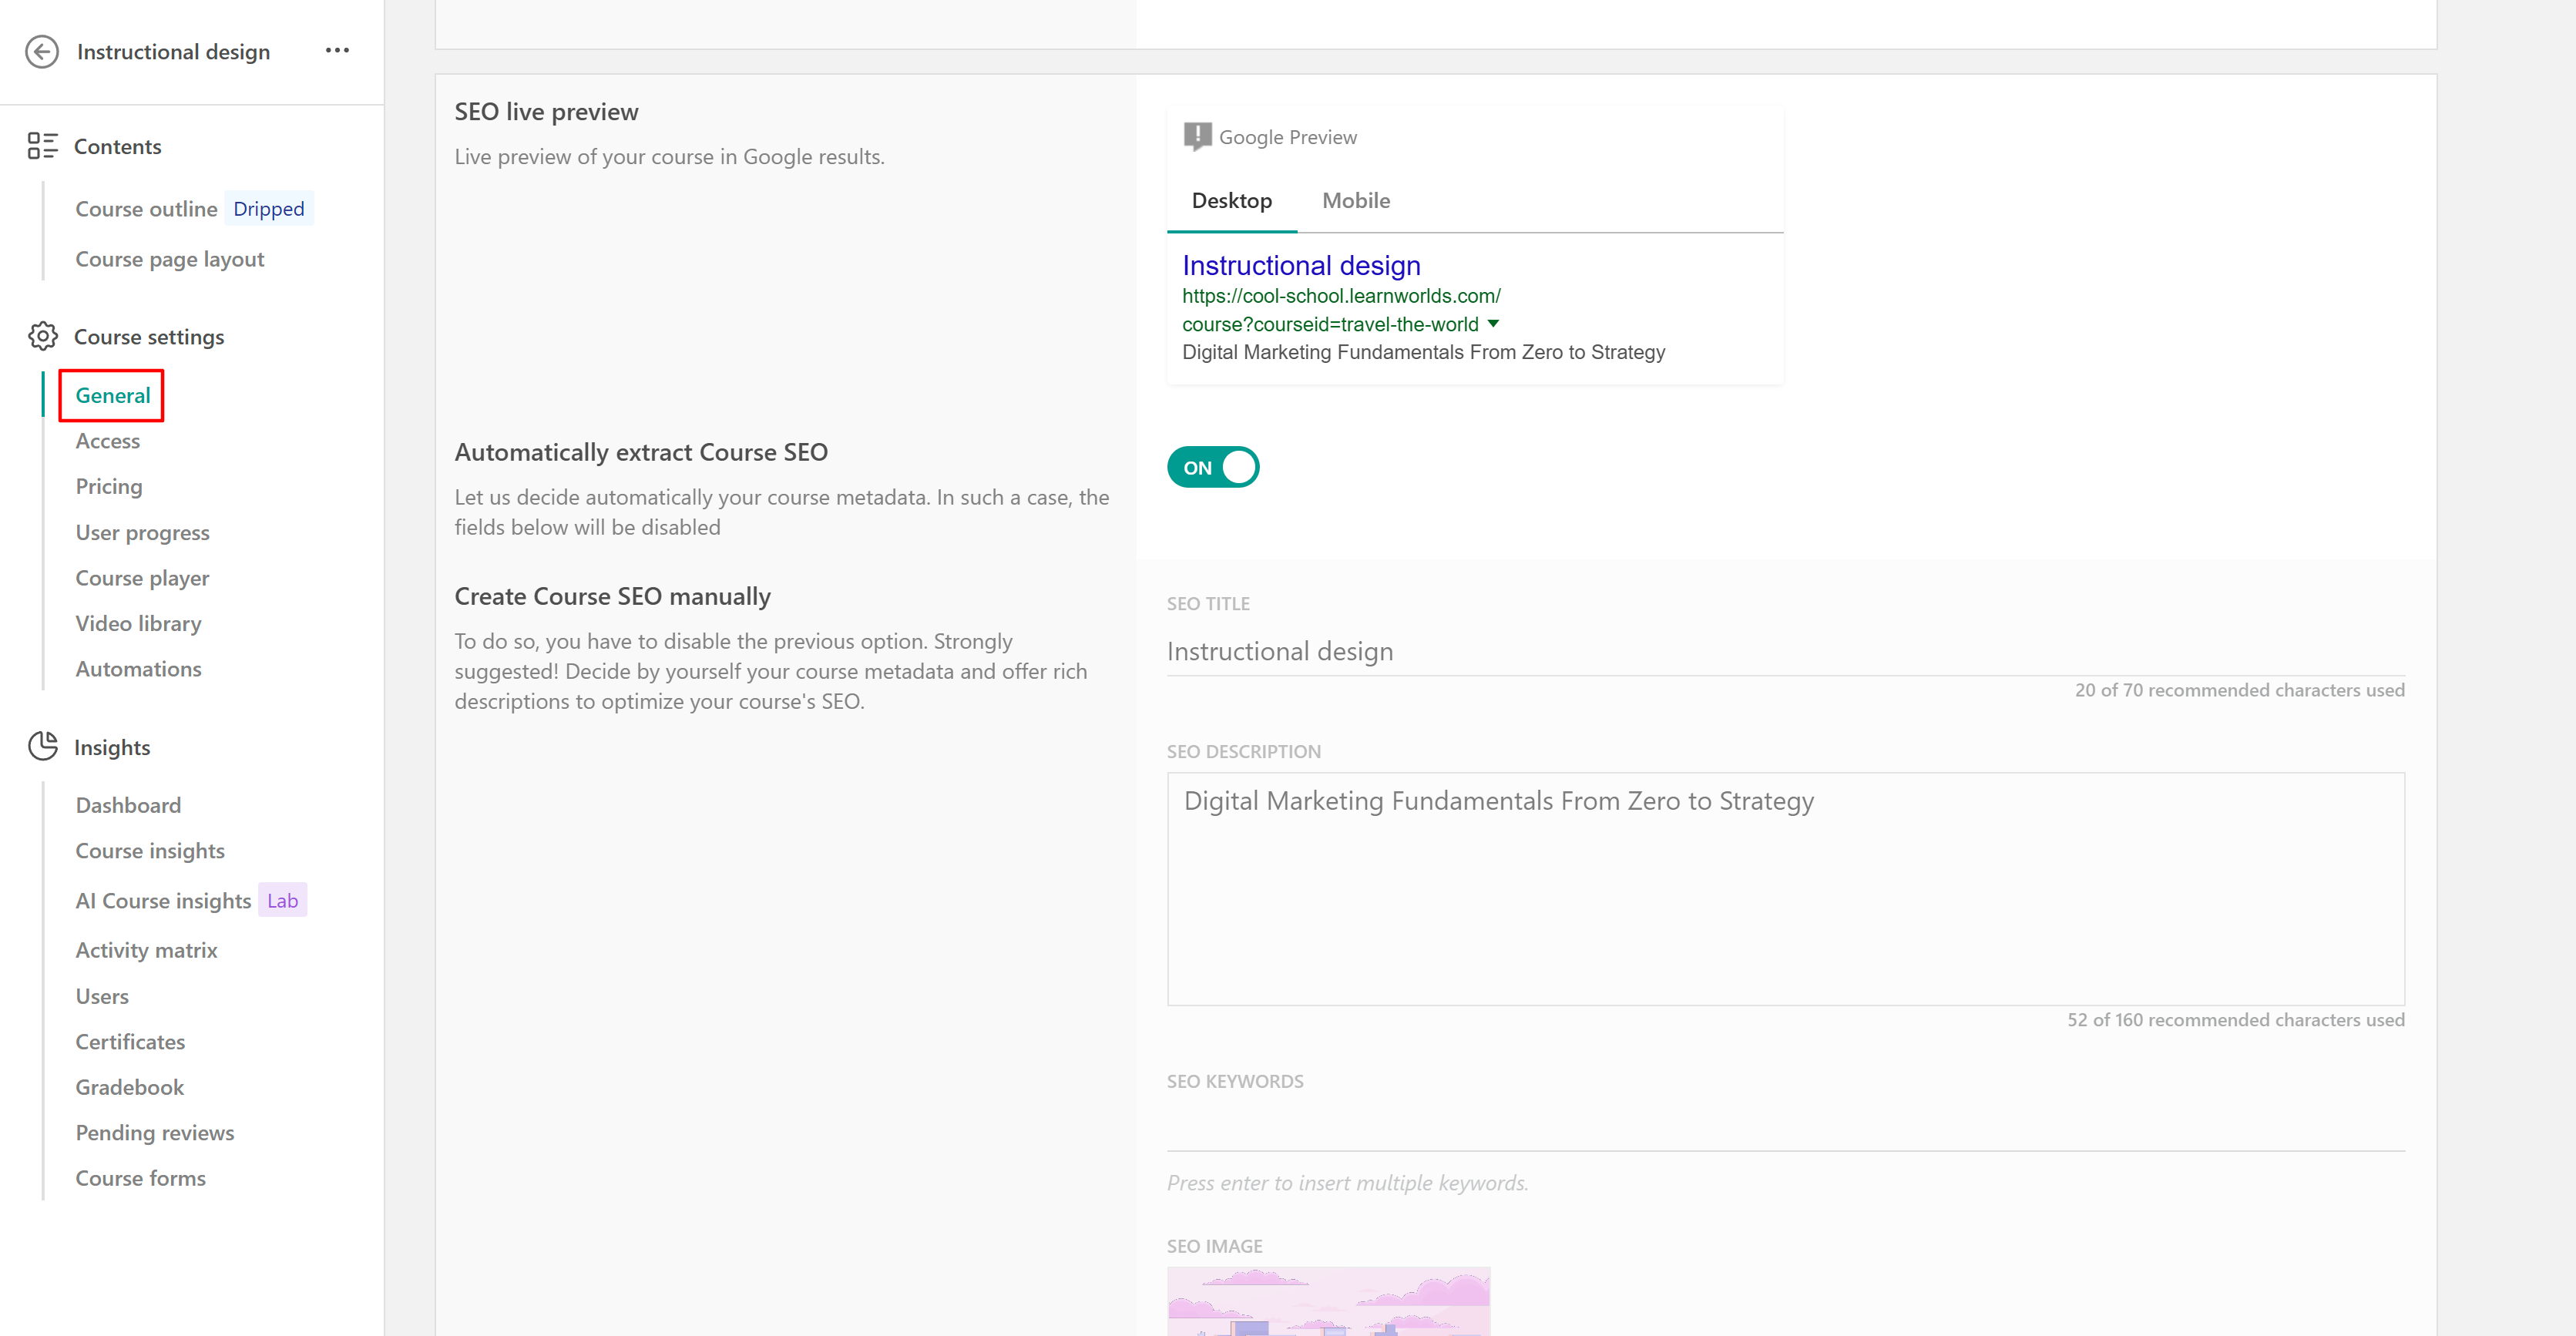
Task: Click the Dripped badge on Course outline
Action: pyautogui.click(x=268, y=208)
